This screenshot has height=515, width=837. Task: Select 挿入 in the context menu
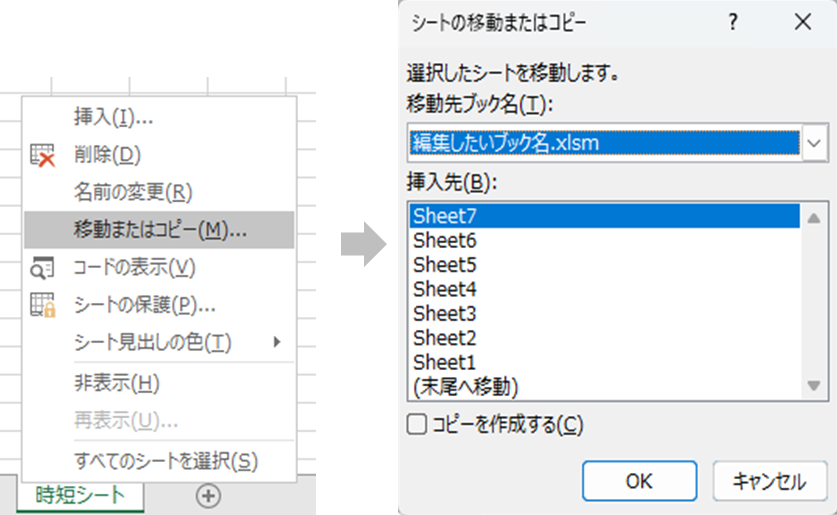pos(113,118)
